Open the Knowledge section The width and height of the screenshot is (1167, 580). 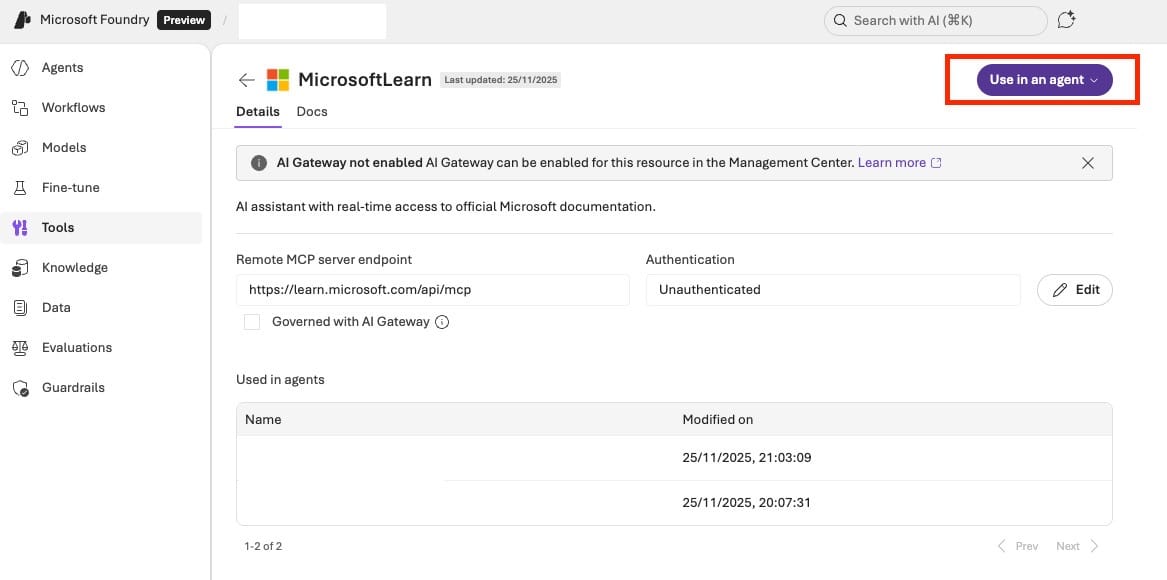pyautogui.click(x=74, y=268)
